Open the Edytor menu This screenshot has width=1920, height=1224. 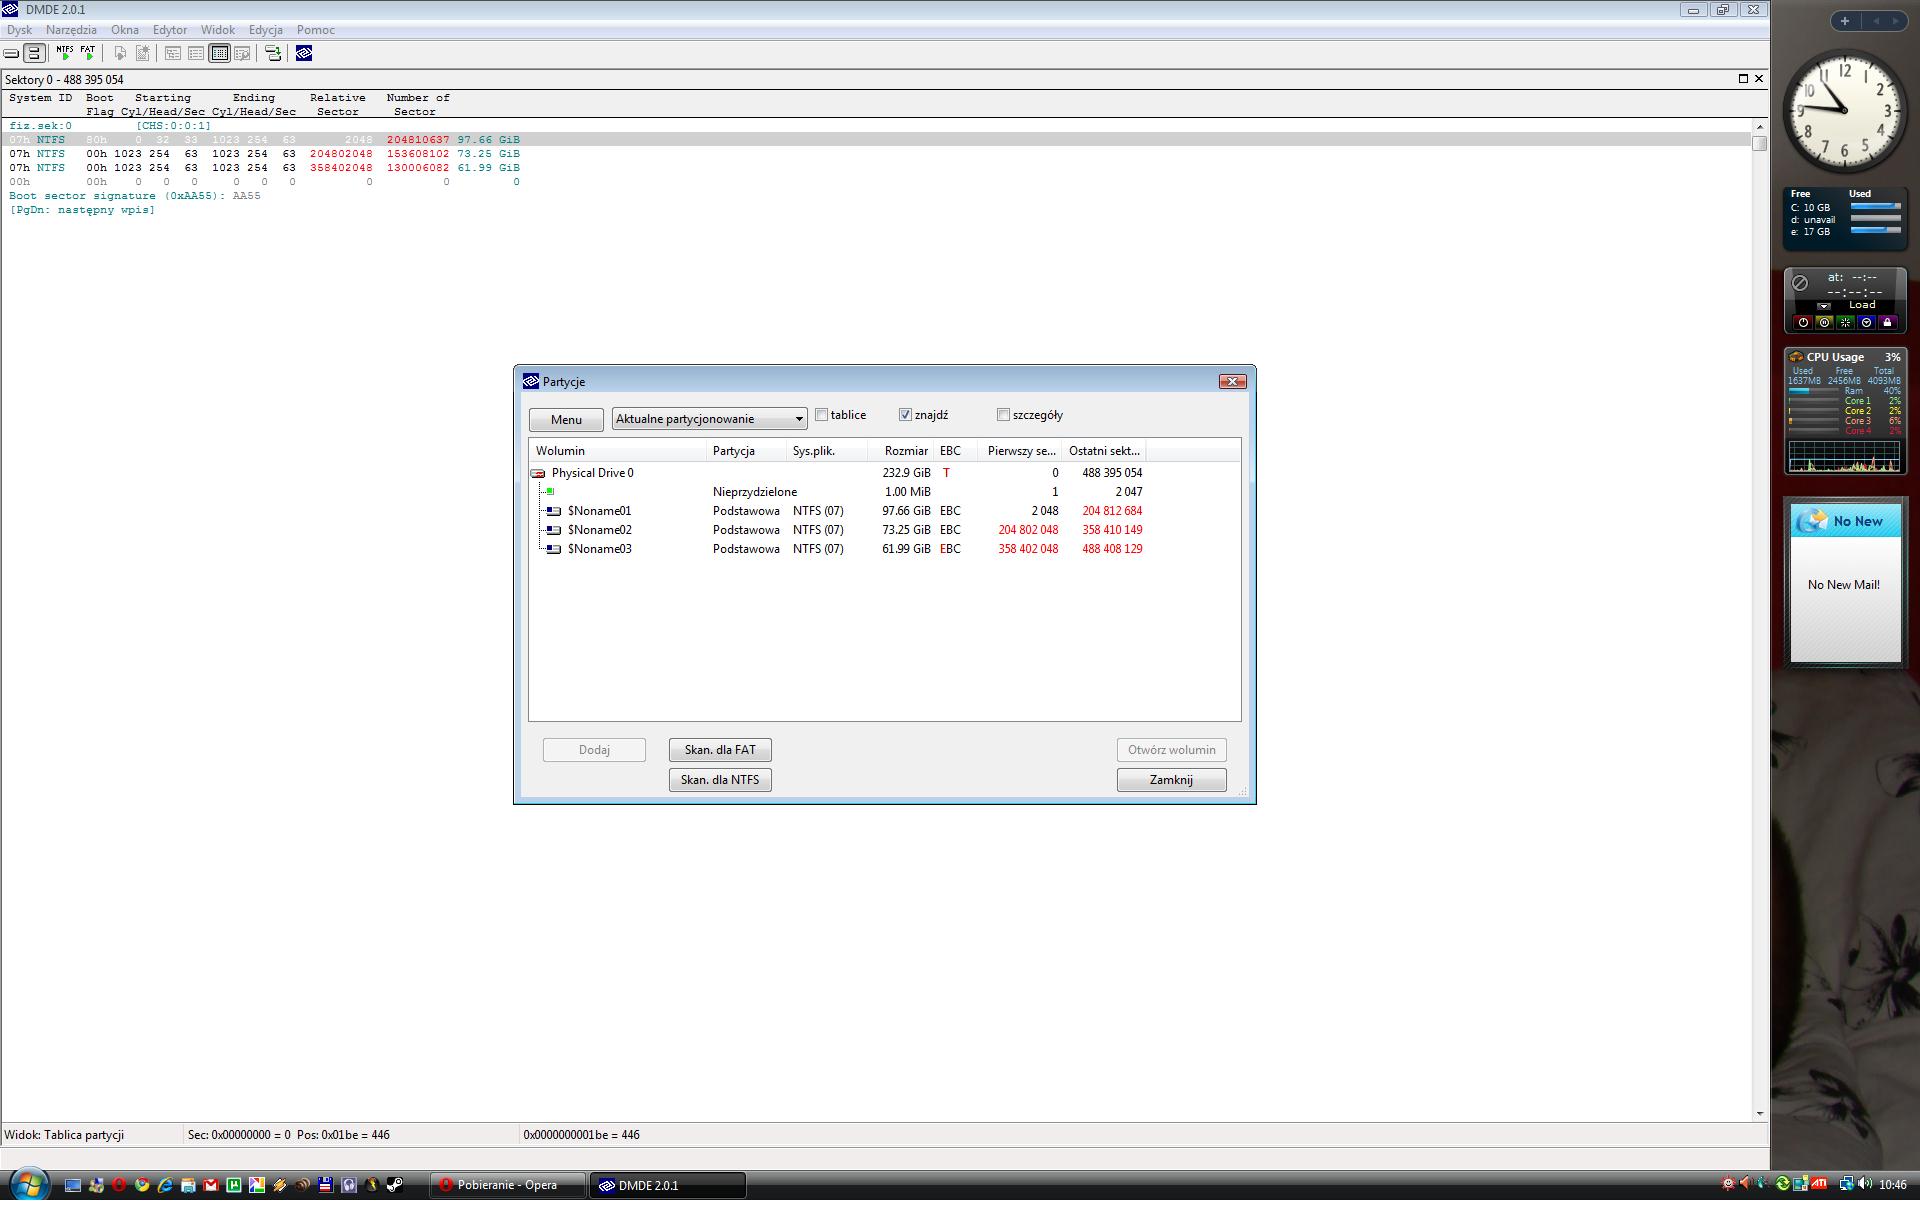(170, 30)
